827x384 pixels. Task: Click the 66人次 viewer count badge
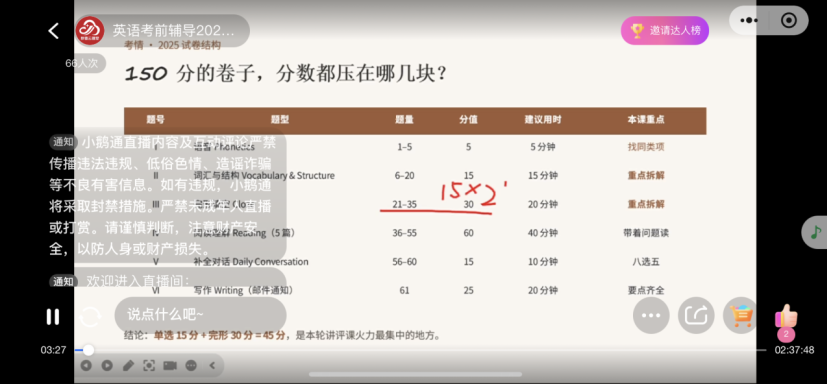pyautogui.click(x=82, y=63)
